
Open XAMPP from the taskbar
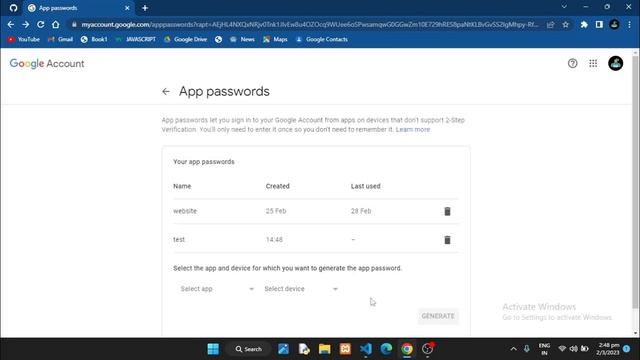coord(345,349)
